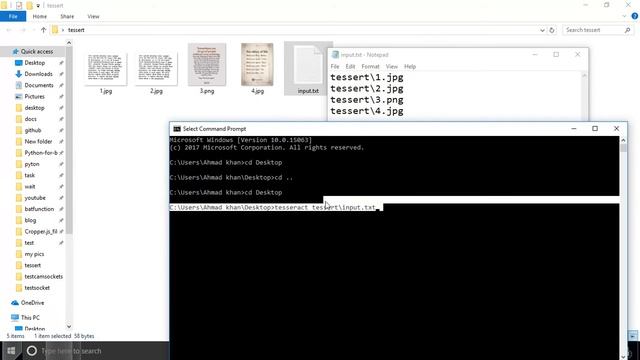This screenshot has width=640, height=360.
Task: Click the Quick Access Toolbar dropdown arrow
Action: pos(38,6)
